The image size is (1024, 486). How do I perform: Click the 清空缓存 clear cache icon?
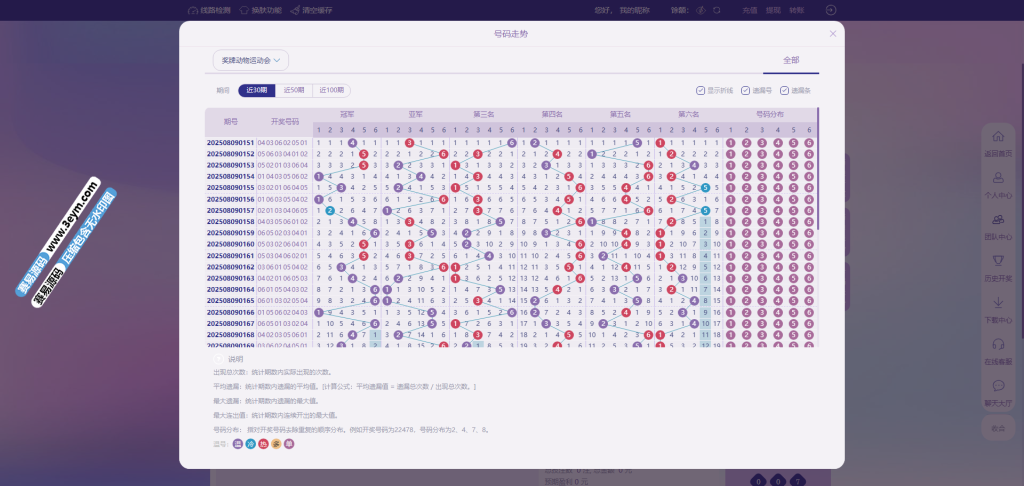pos(293,10)
